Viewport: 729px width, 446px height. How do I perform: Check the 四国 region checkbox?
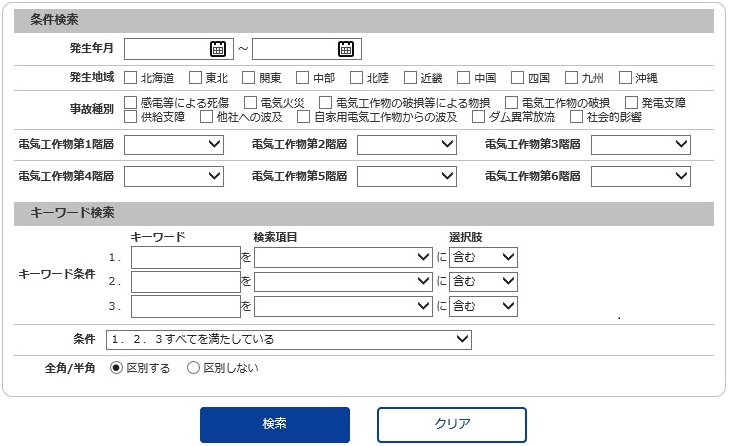click(x=517, y=78)
